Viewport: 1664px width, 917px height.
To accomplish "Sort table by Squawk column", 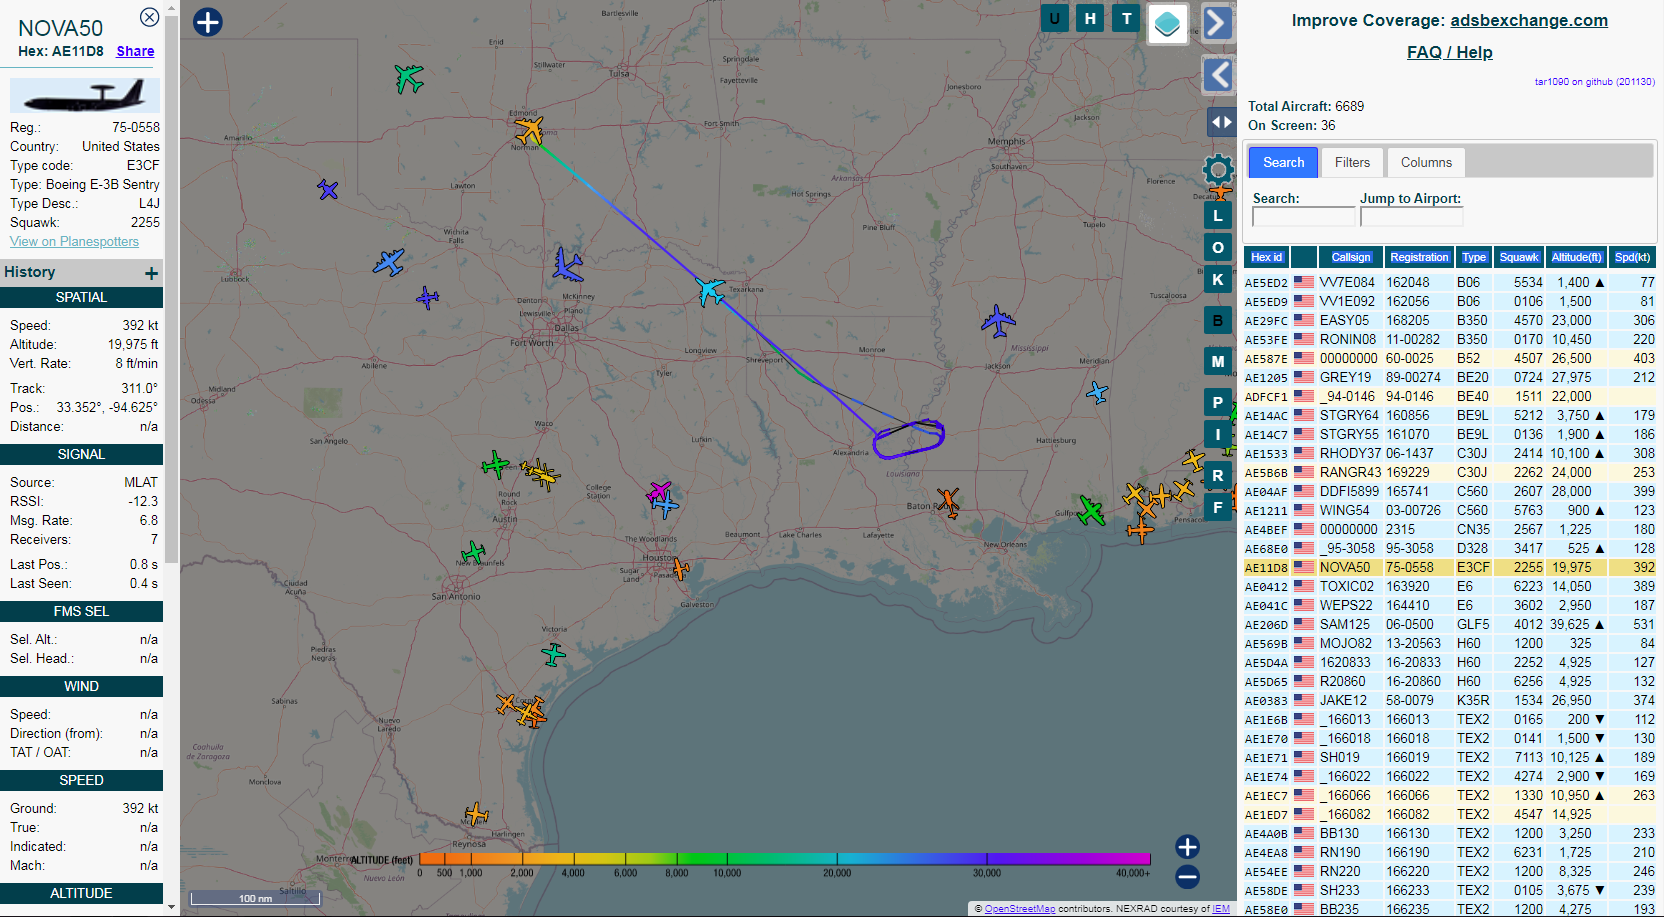I will tap(1519, 257).
